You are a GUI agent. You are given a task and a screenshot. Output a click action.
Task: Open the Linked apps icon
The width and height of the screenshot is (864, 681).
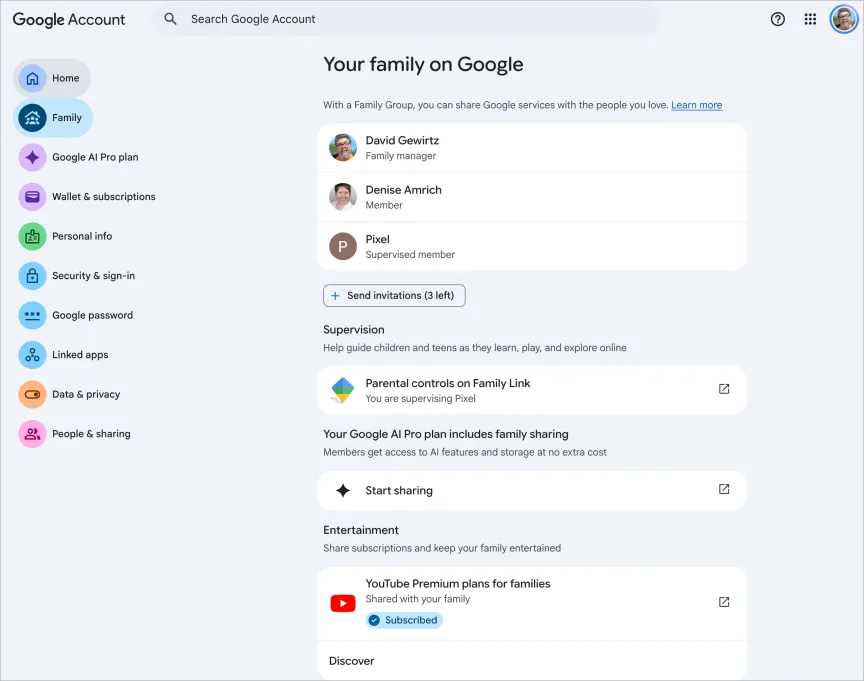(33, 355)
